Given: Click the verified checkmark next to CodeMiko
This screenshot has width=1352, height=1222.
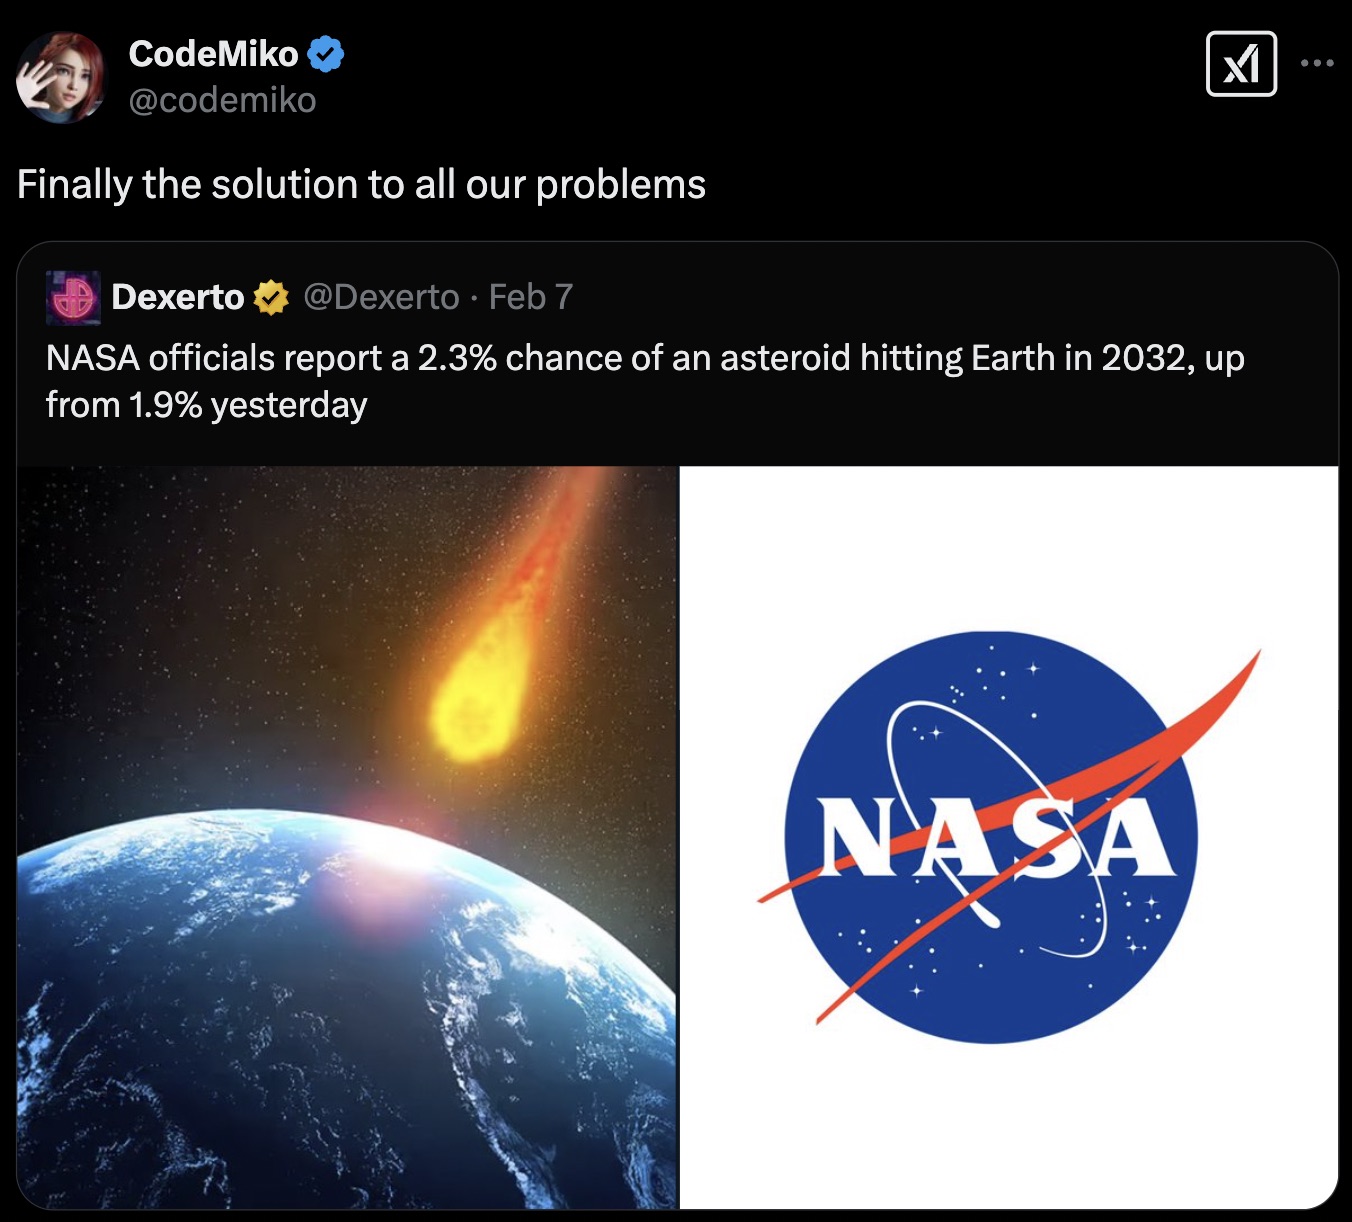Looking at the screenshot, I should 325,53.
